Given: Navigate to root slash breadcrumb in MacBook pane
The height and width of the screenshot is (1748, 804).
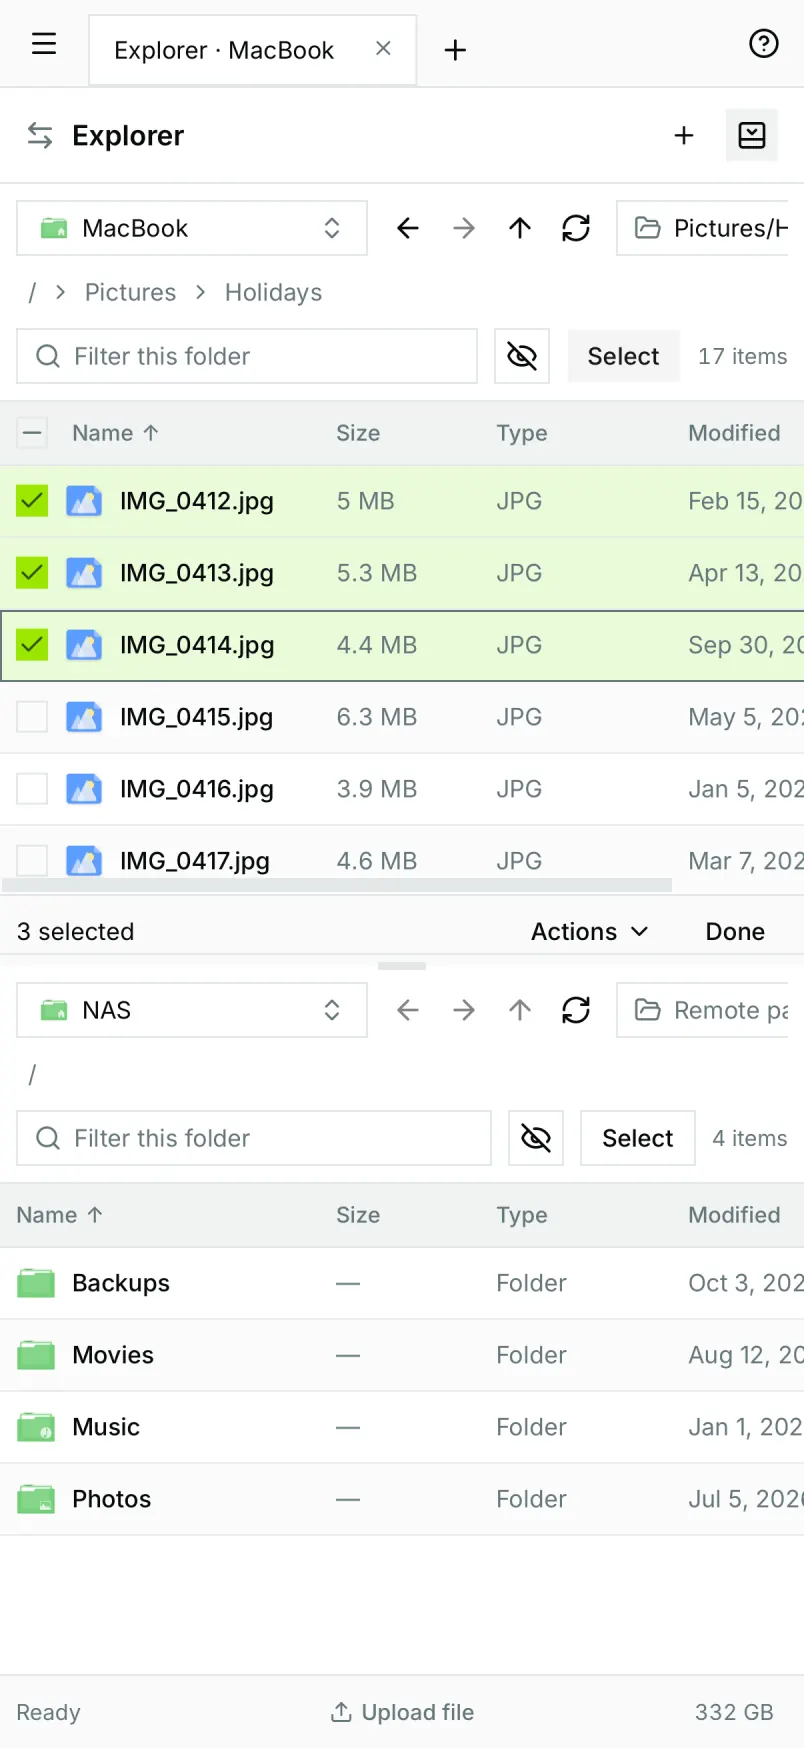Looking at the screenshot, I should [32, 292].
